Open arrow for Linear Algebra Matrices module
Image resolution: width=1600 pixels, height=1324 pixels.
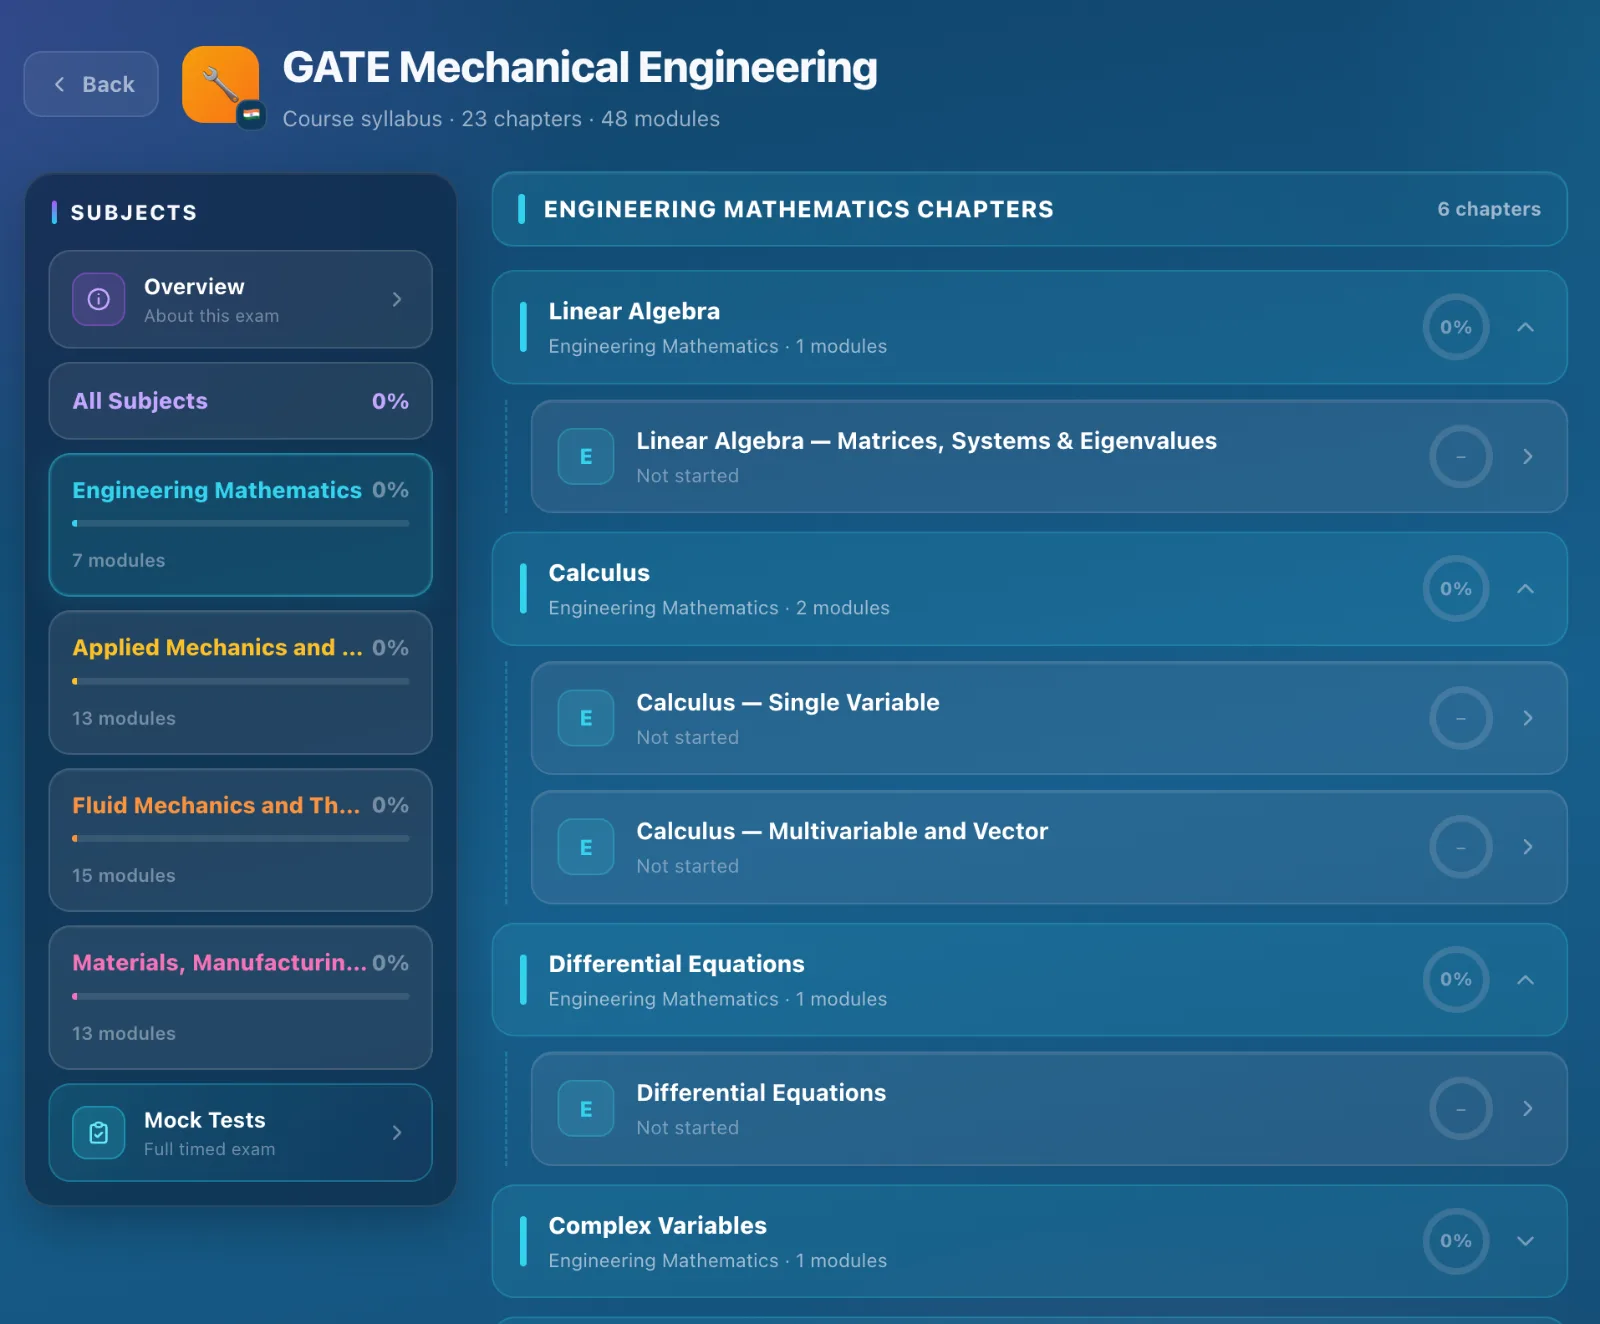coord(1527,456)
